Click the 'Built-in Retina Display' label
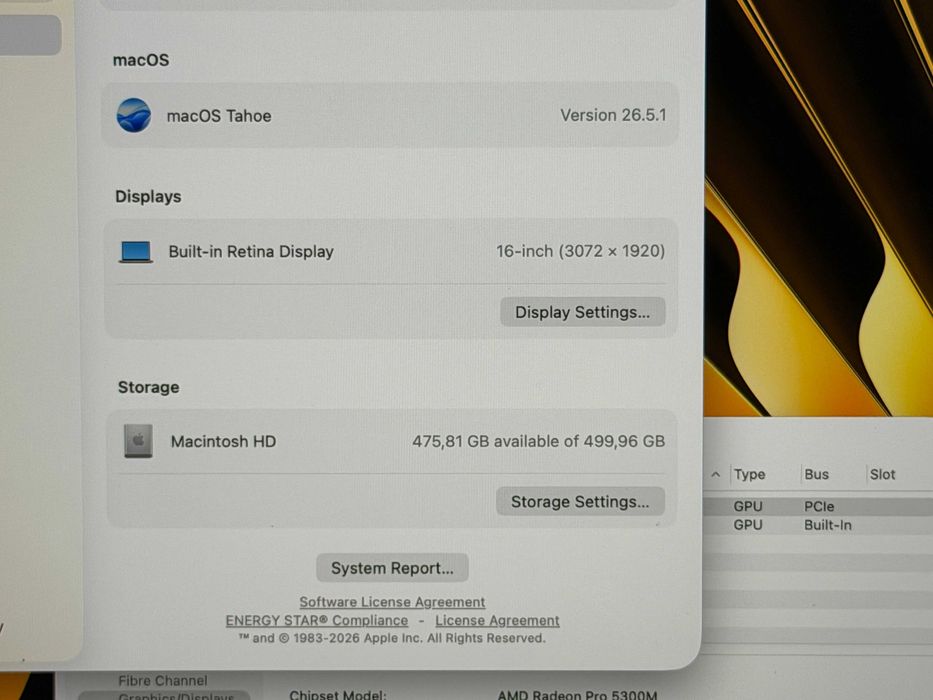 pos(251,251)
